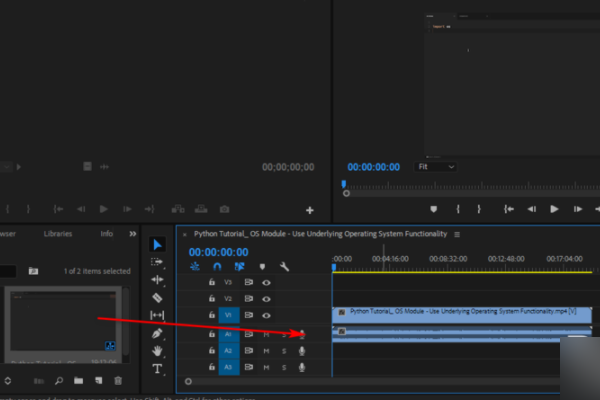Pick the Track Select Forward tool
Image resolution: width=600 pixels, height=400 pixels.
(x=157, y=262)
